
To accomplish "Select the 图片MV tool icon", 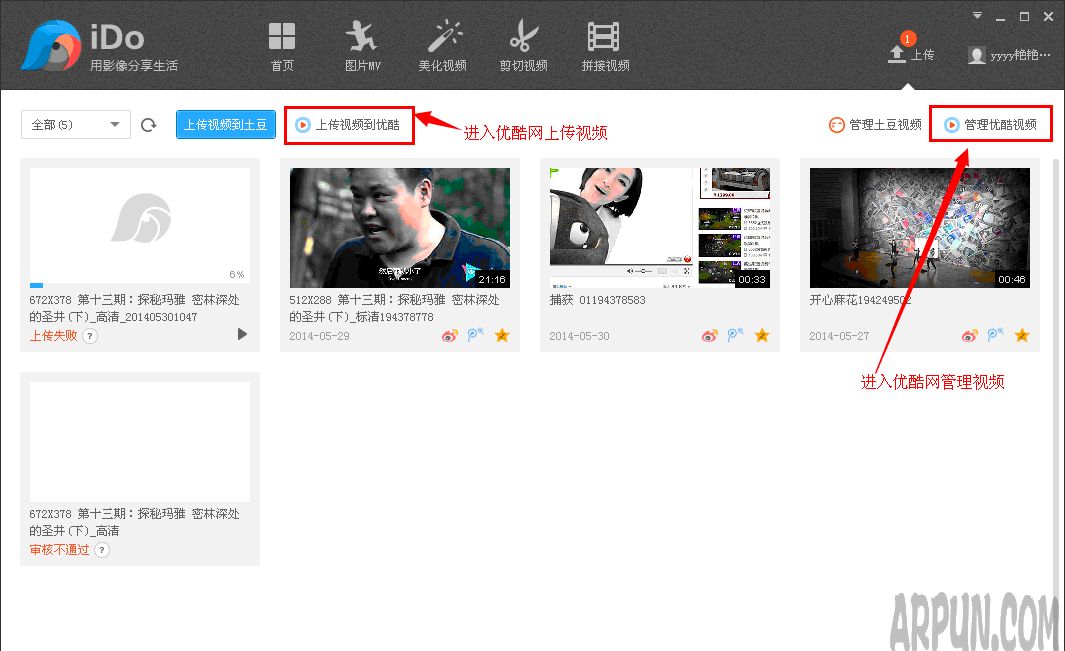I will click(362, 44).
